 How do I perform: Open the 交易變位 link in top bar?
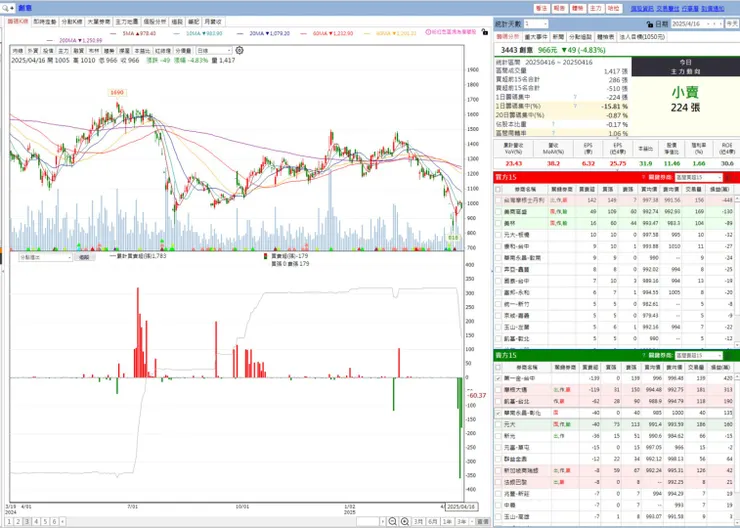click(x=668, y=8)
